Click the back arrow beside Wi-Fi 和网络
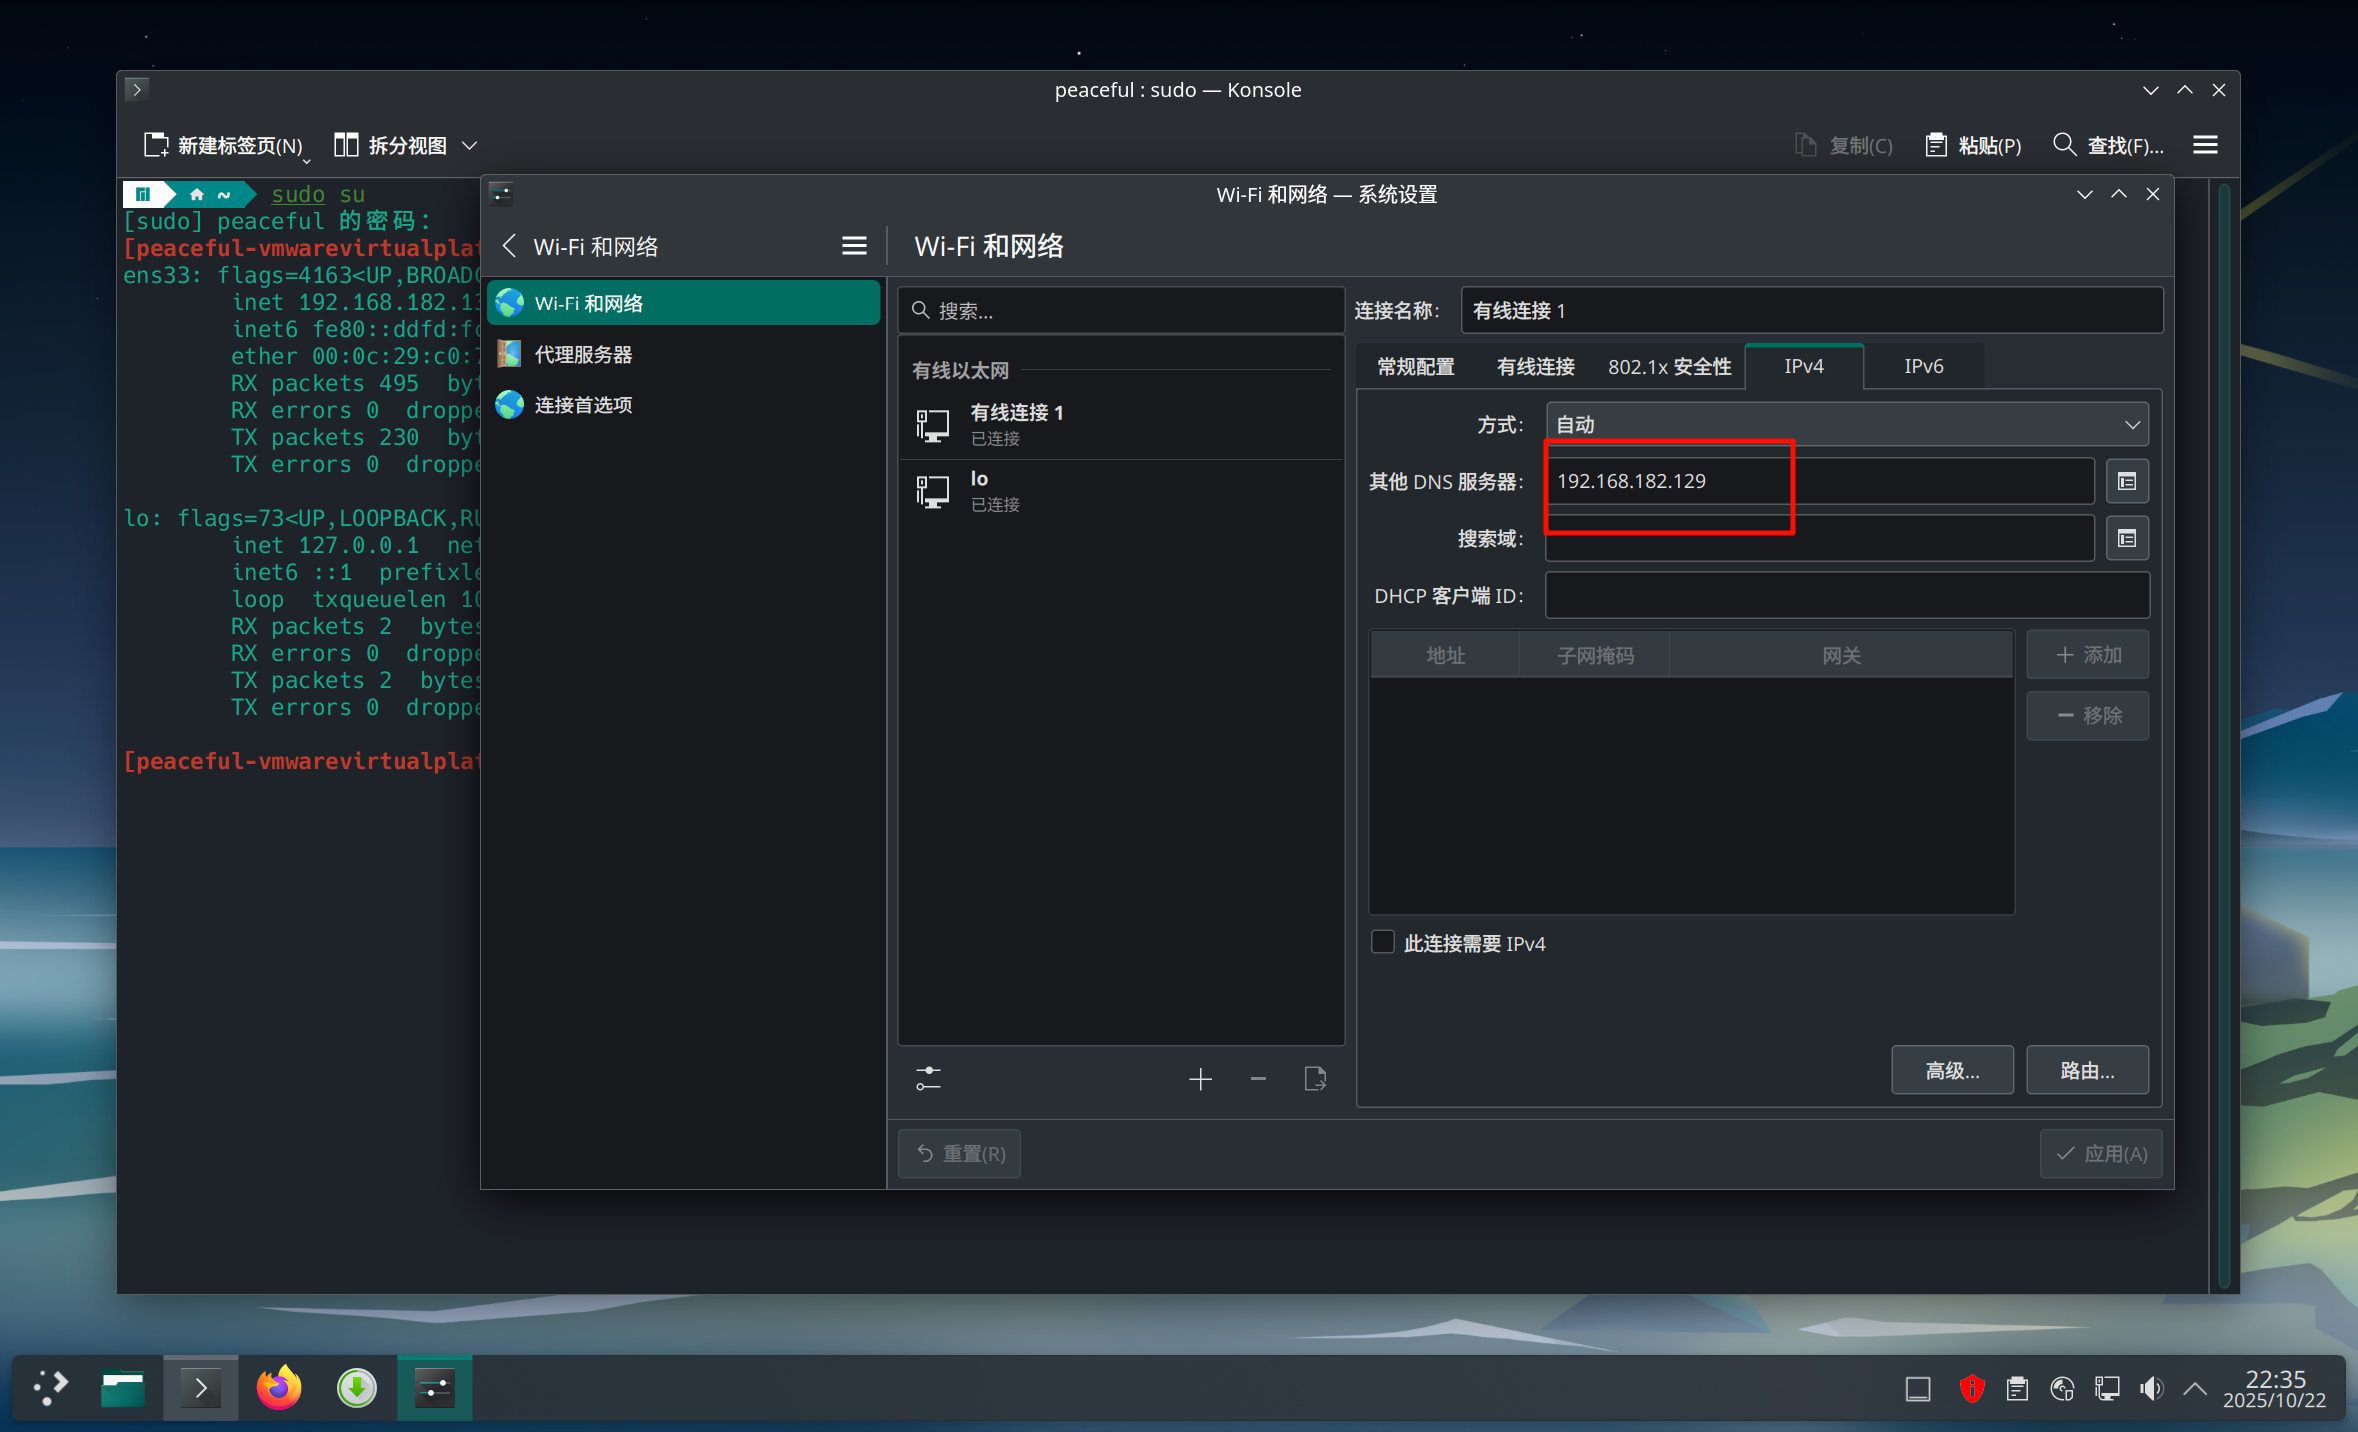The width and height of the screenshot is (2358, 1432). [x=510, y=246]
